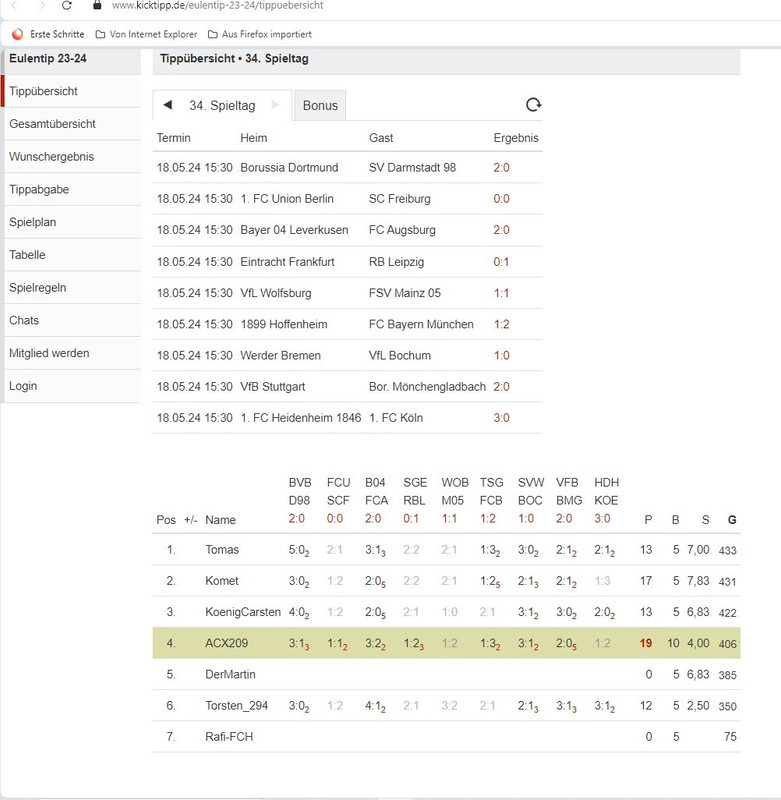The height and width of the screenshot is (800, 781).
Task: Open Erste Schritte bookmark
Action: pos(48,34)
